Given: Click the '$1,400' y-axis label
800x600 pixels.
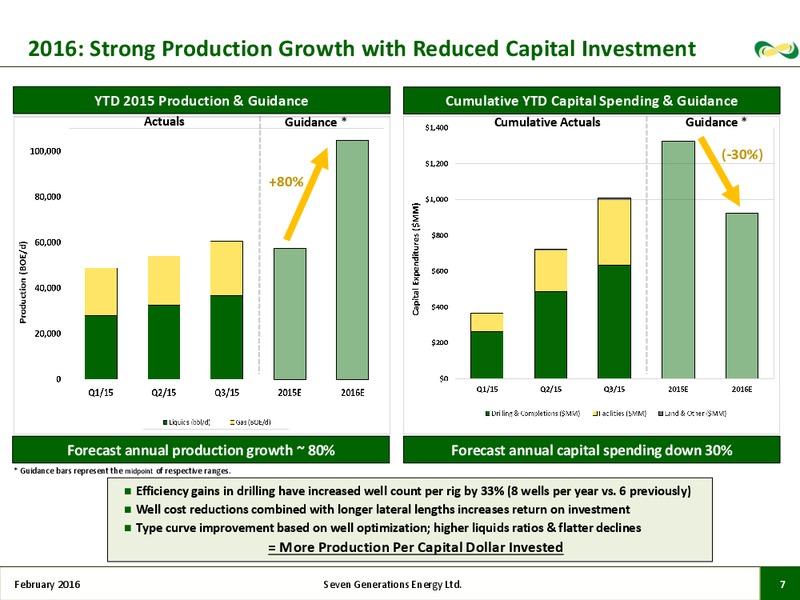Looking at the screenshot, I should tap(437, 128).
